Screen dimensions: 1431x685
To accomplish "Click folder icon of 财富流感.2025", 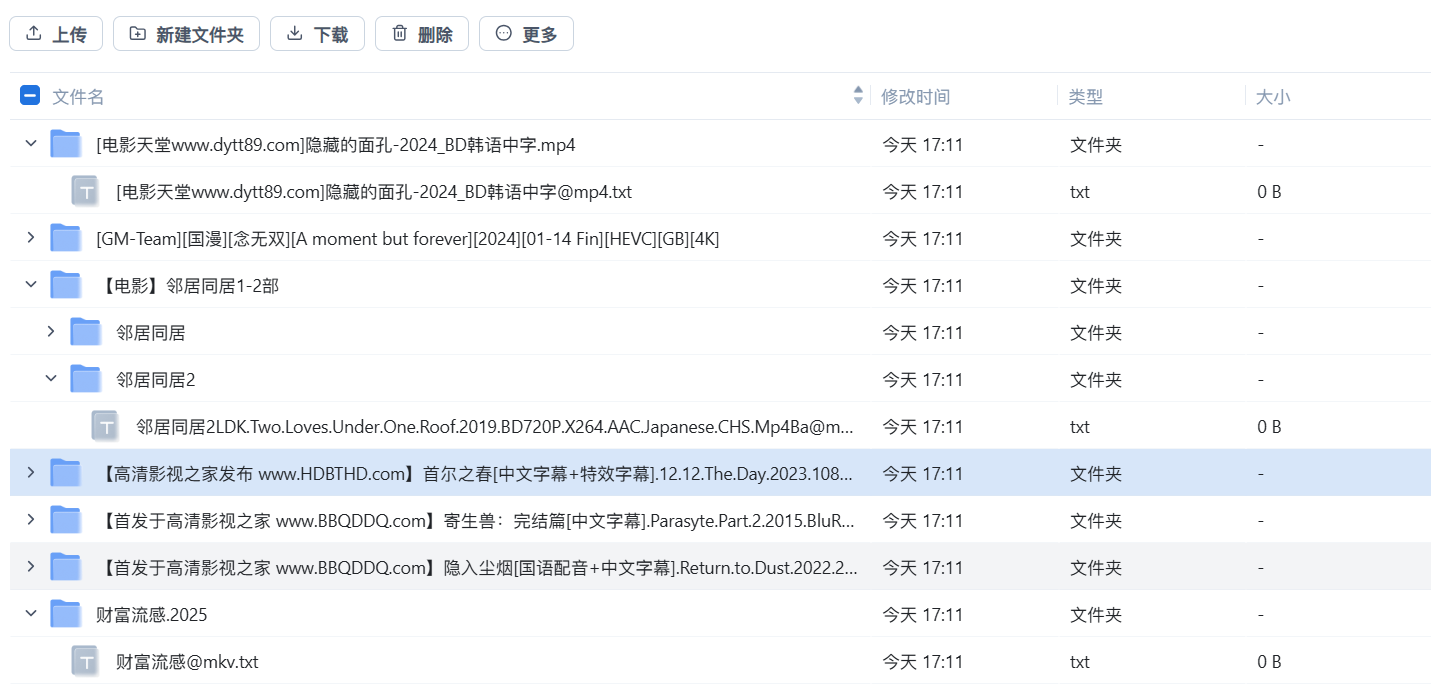I will [66, 614].
